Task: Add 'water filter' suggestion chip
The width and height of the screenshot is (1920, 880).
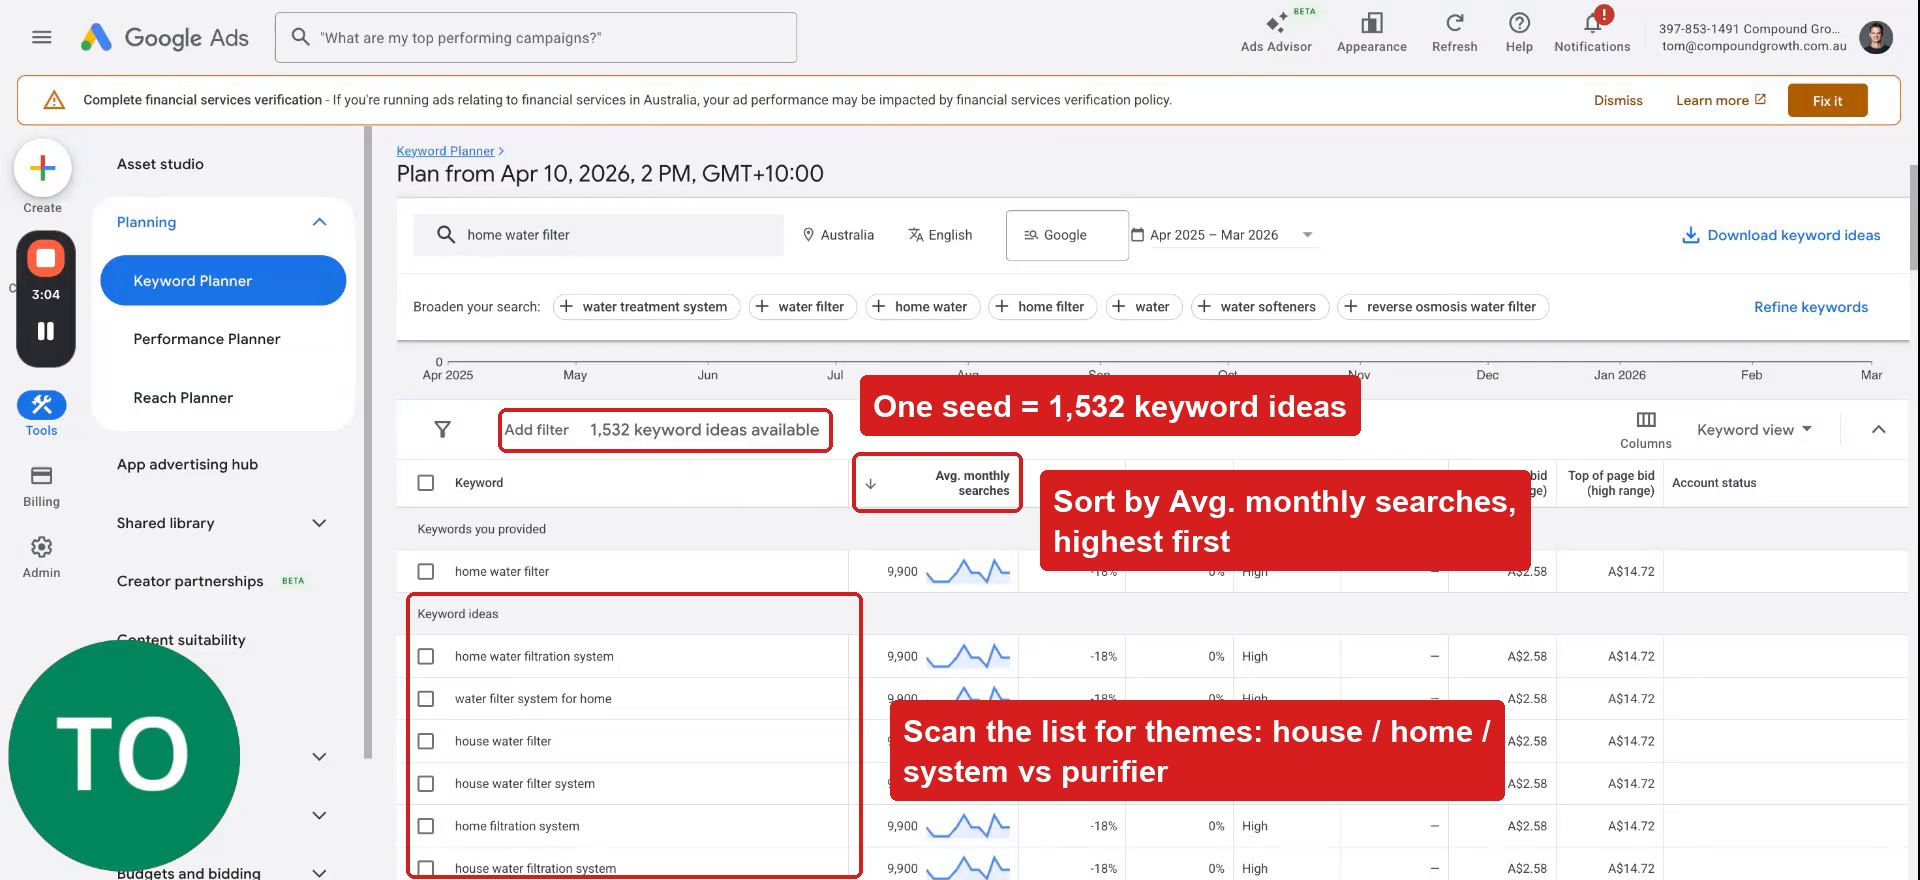Action: click(802, 307)
